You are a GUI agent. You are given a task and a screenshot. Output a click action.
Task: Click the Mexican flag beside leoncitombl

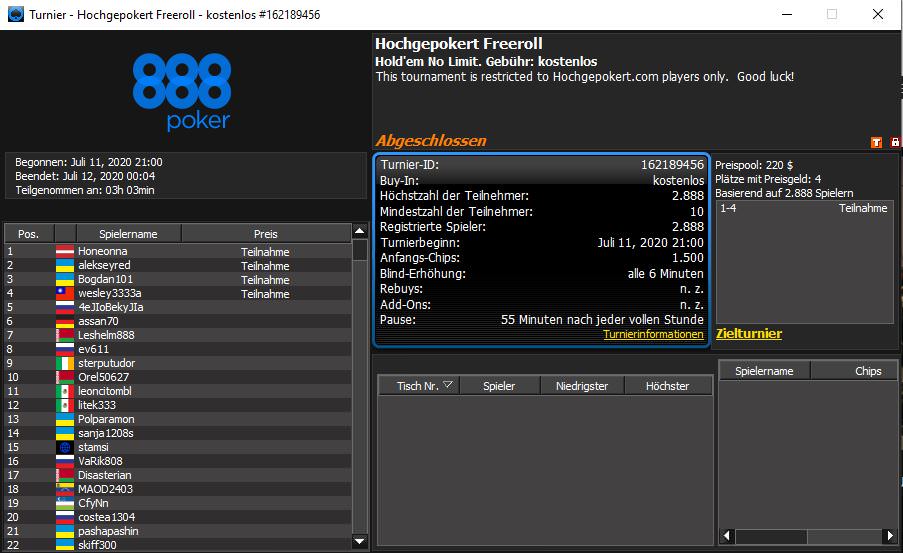[x=65, y=391]
